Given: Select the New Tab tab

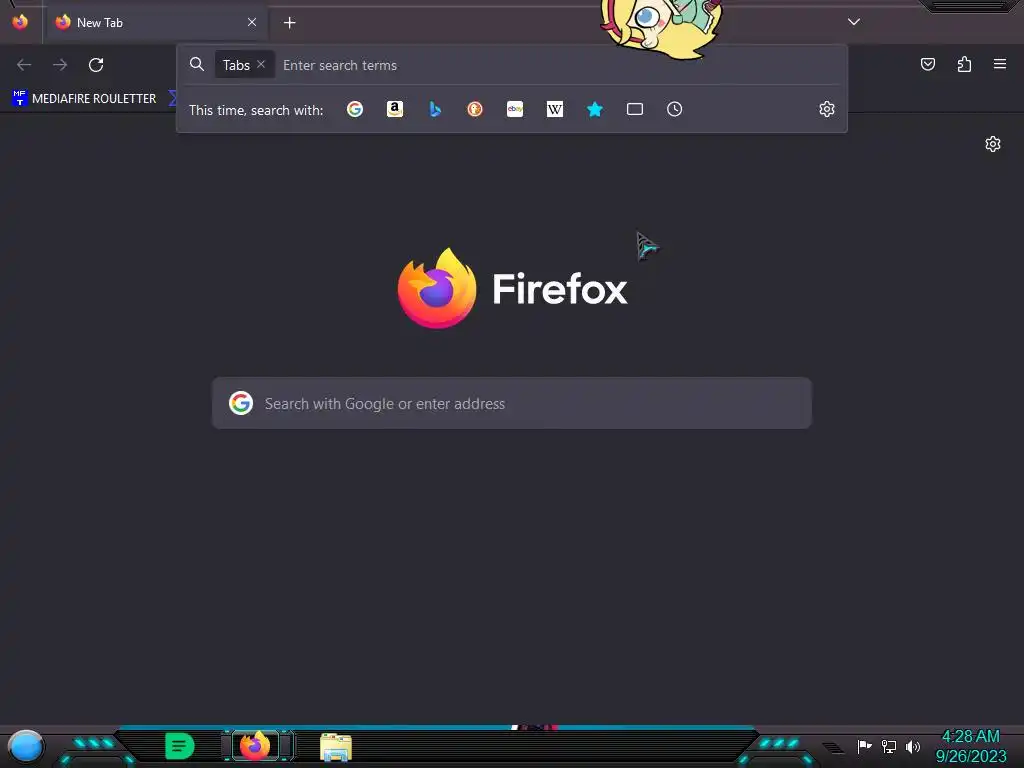Looking at the screenshot, I should pos(155,22).
